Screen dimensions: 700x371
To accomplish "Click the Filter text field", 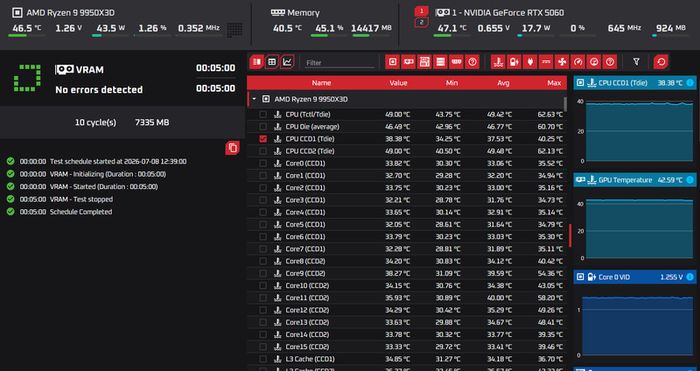I will (339, 63).
